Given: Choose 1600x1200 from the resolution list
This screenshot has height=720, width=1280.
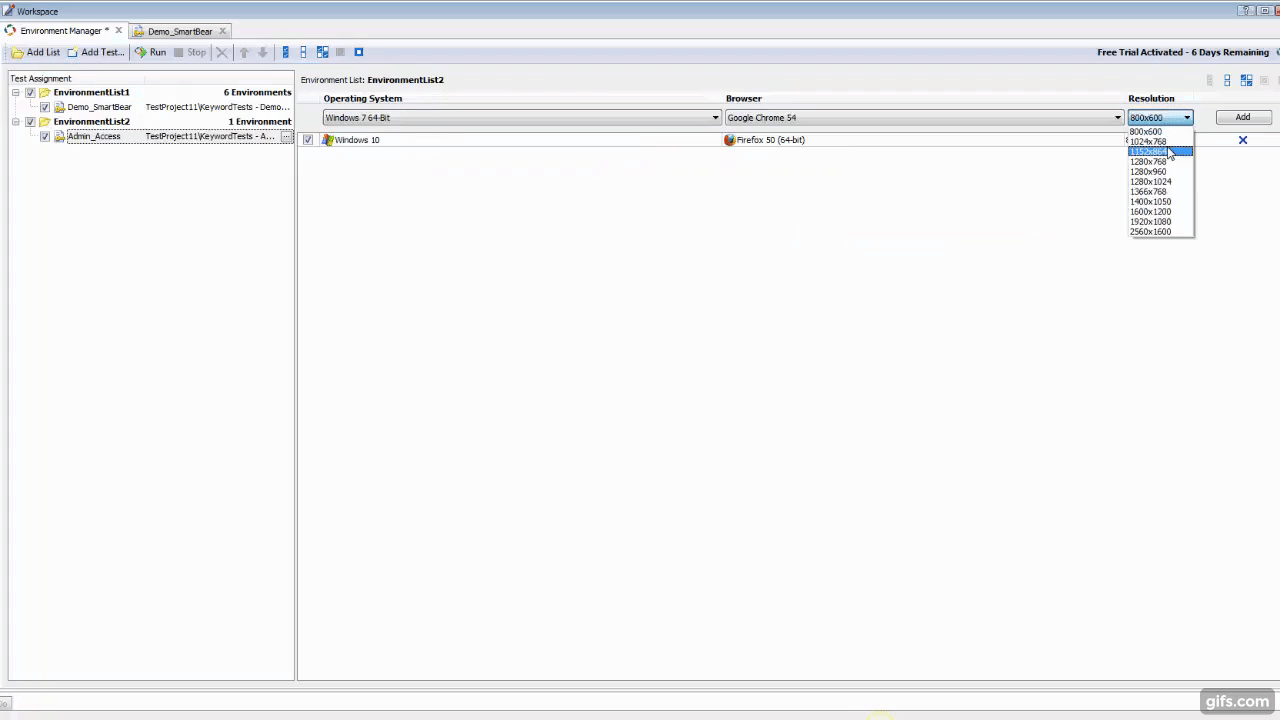Looking at the screenshot, I should [1160, 212].
